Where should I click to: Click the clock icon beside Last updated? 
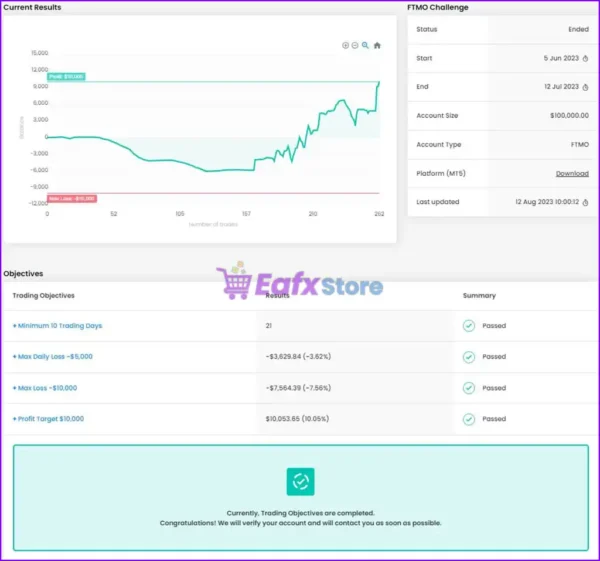tap(585, 202)
